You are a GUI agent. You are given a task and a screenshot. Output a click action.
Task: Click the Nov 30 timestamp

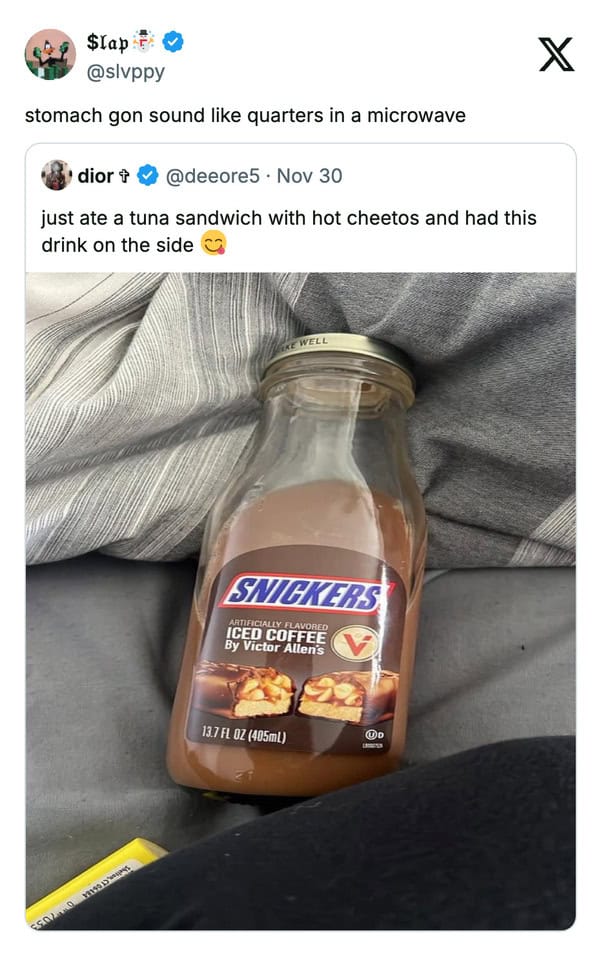pyautogui.click(x=309, y=176)
